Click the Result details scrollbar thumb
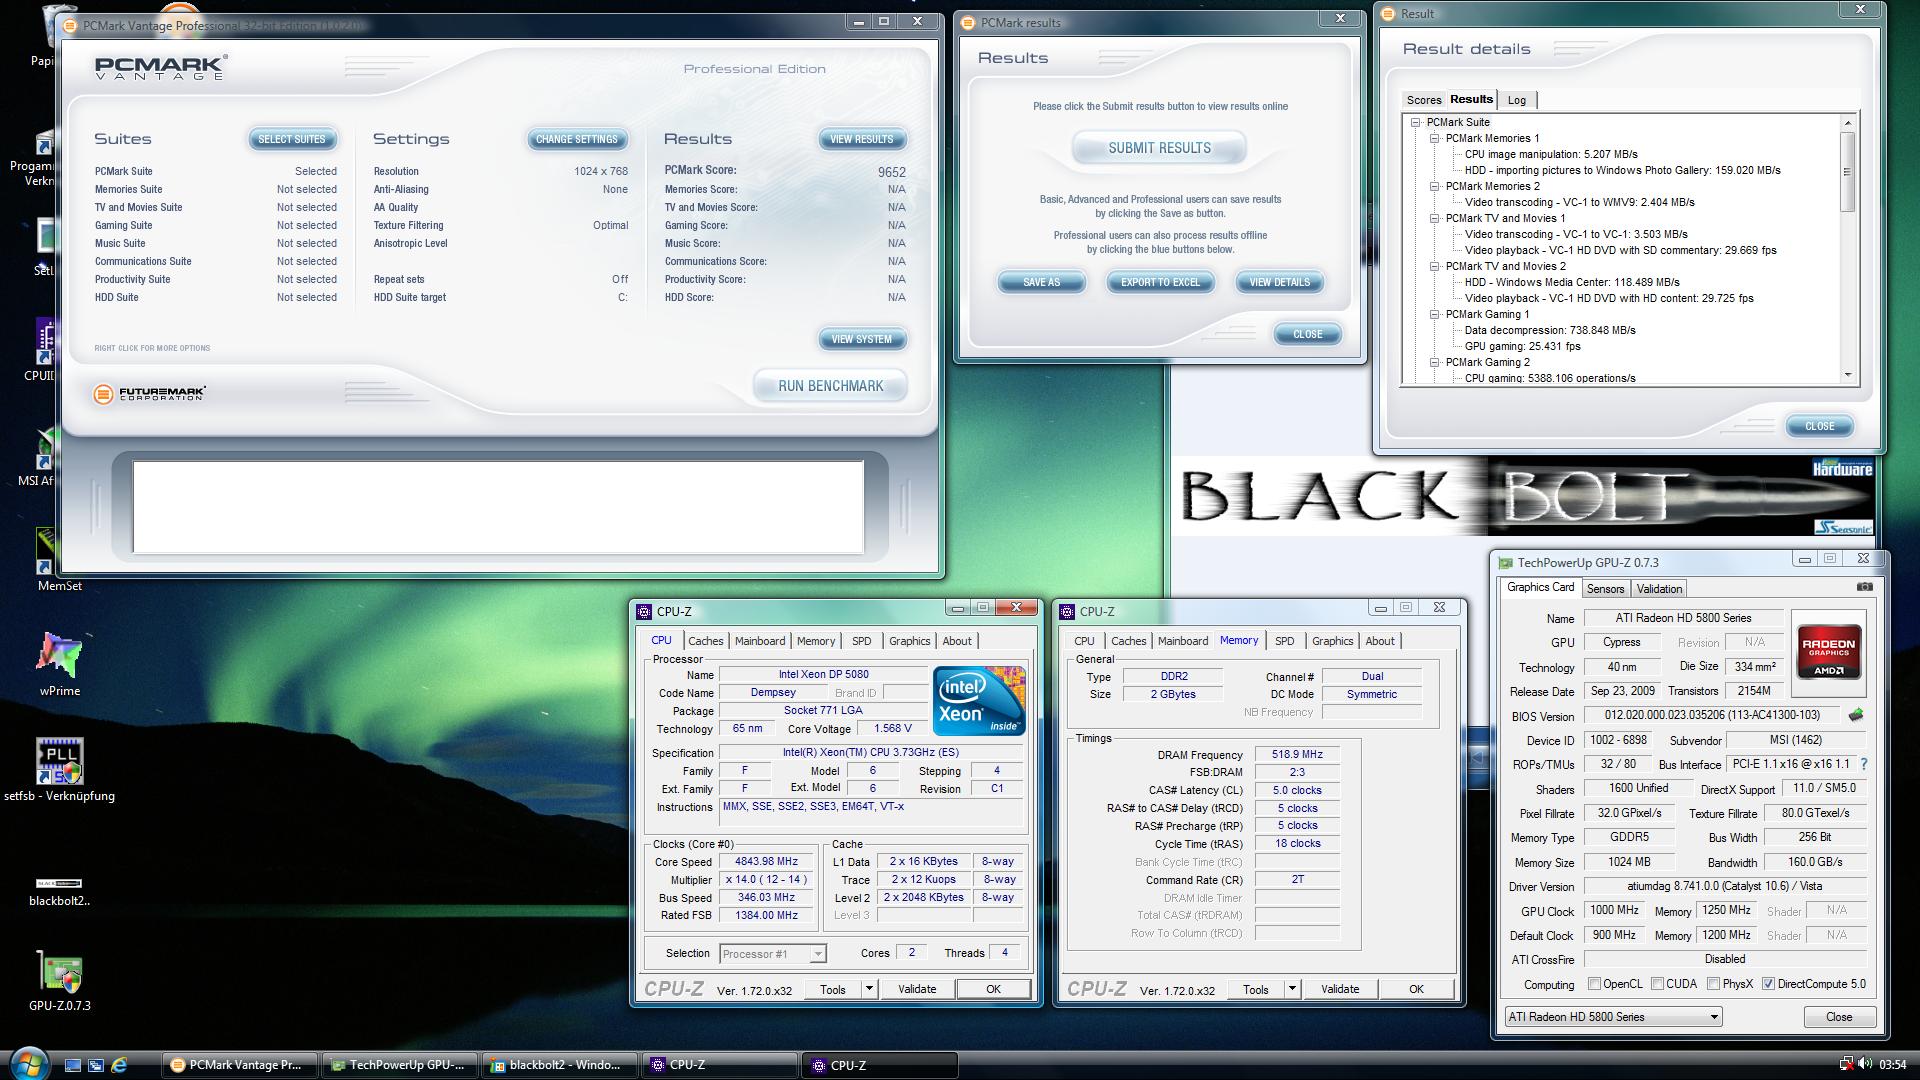This screenshot has width=1920, height=1080. [1848, 170]
